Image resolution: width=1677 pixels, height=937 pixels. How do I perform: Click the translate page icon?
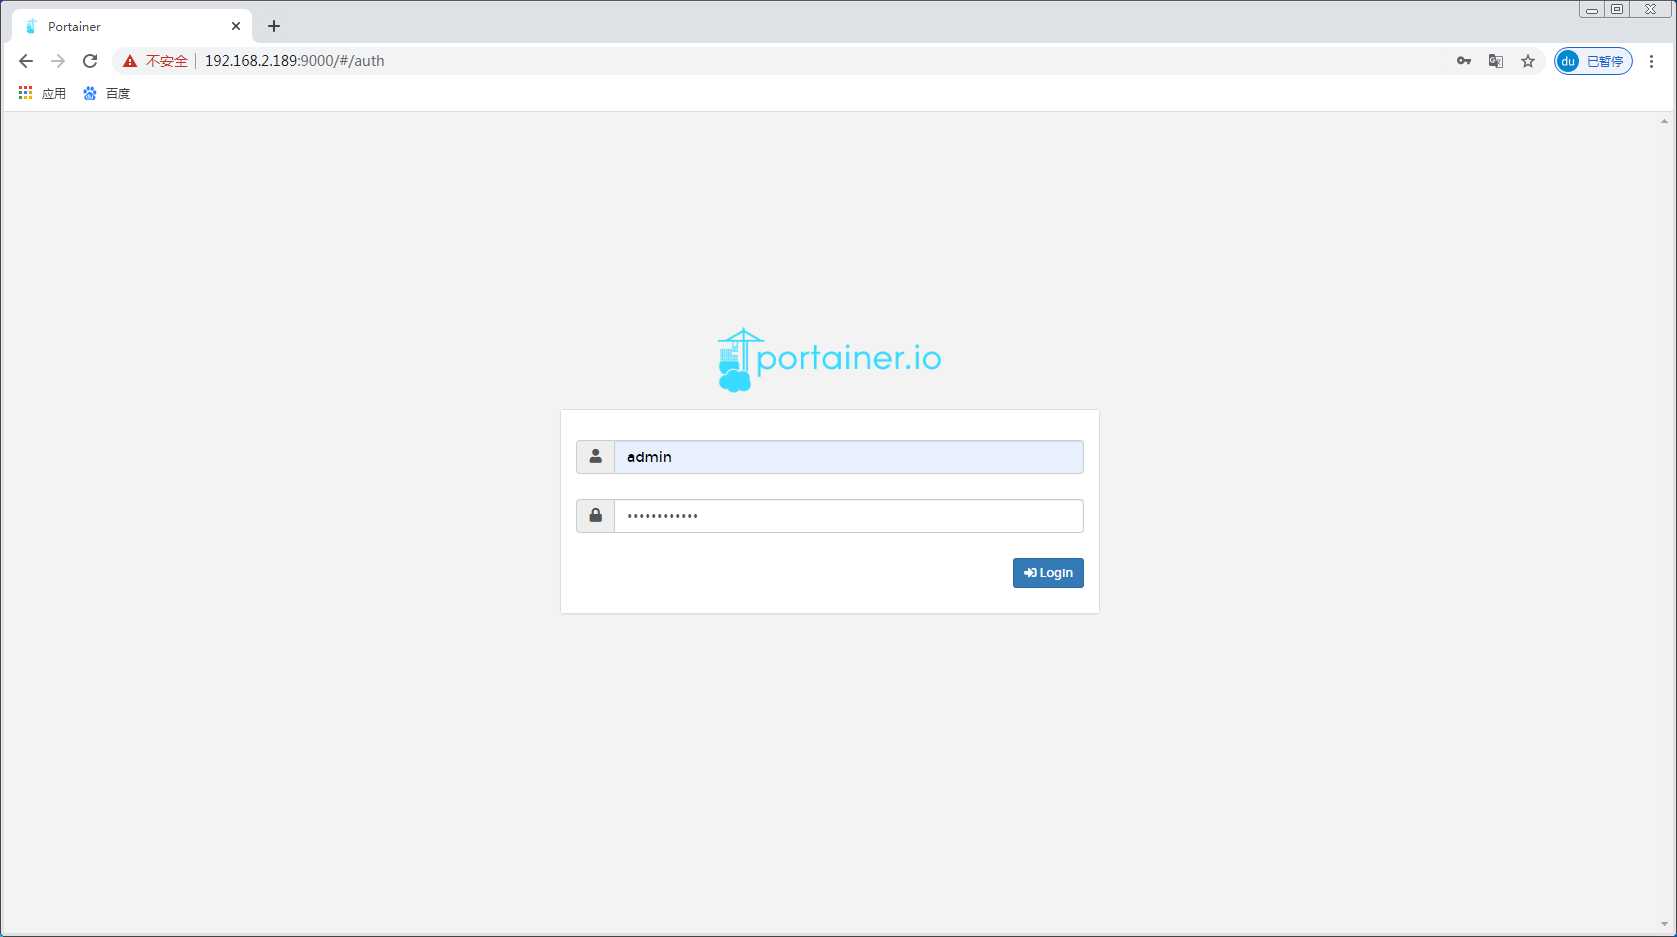point(1496,61)
